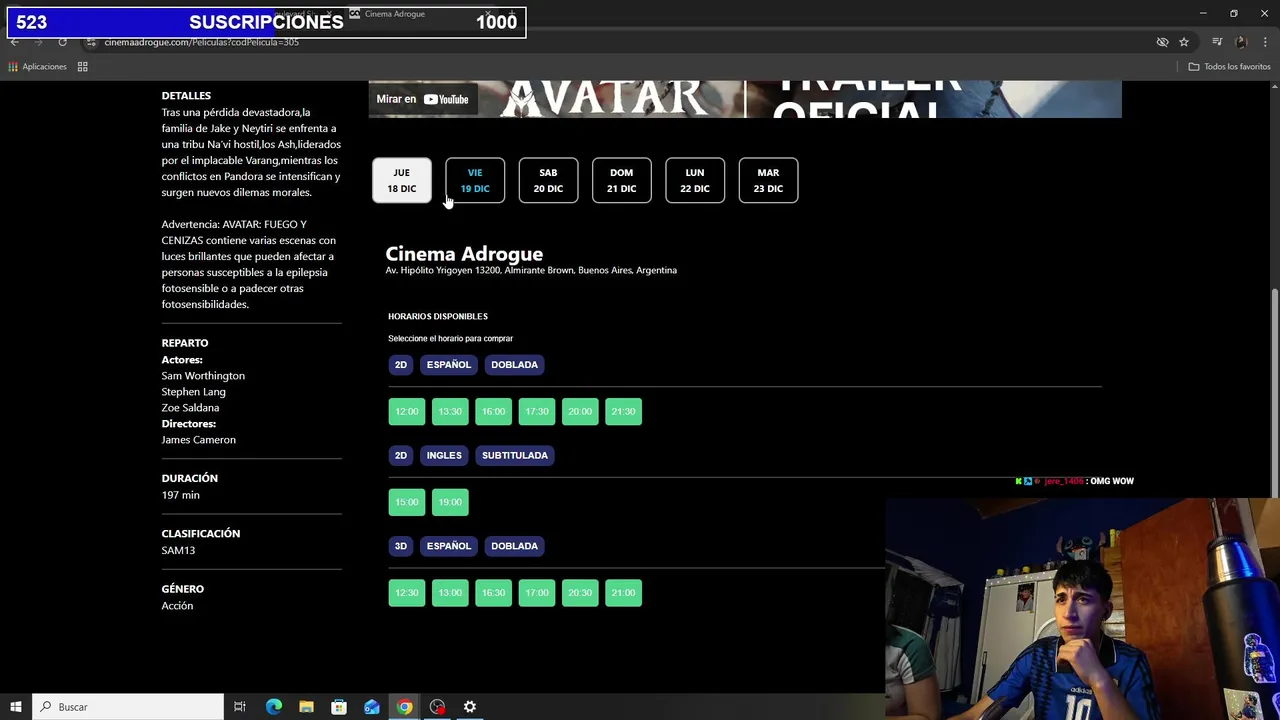Screen dimensions: 1280x720
Task: Open the Windows Start menu
Action: (16, 707)
